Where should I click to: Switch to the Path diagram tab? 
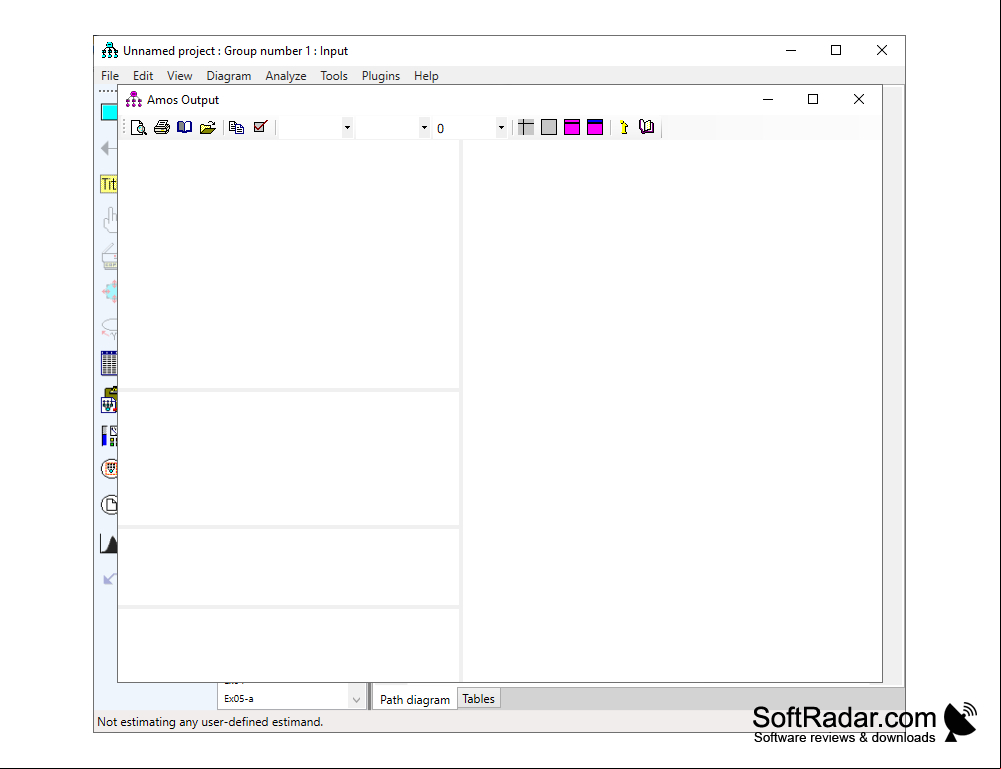415,699
